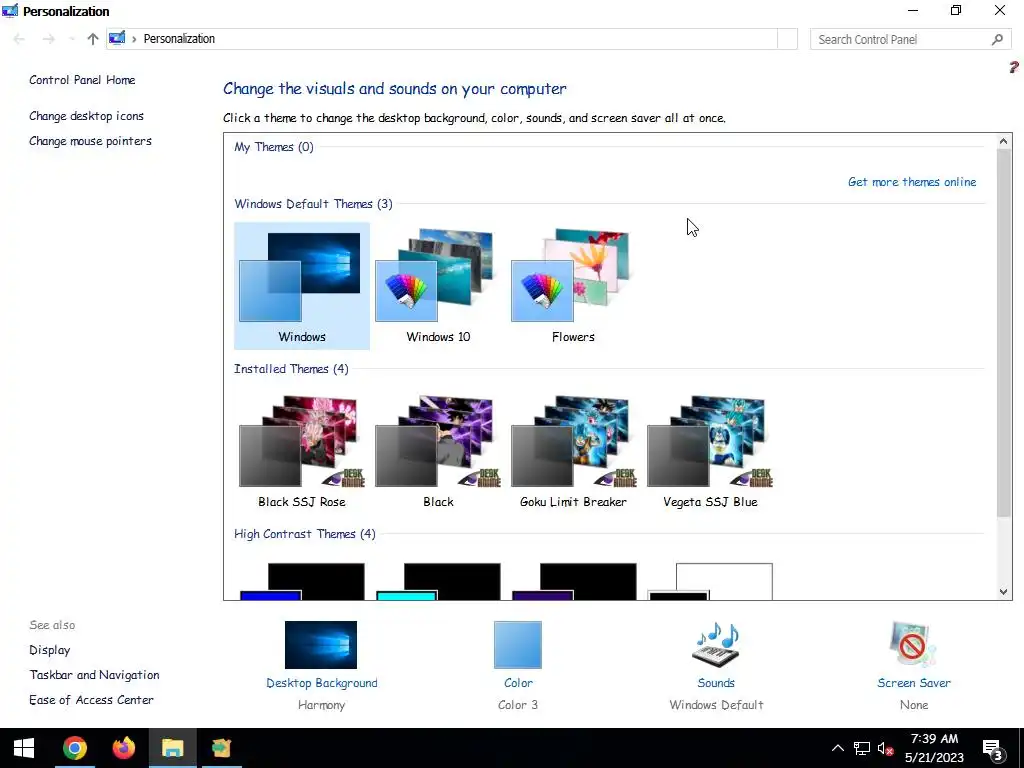Open network status tray icon
Screen dimensions: 1024x768
(861, 748)
